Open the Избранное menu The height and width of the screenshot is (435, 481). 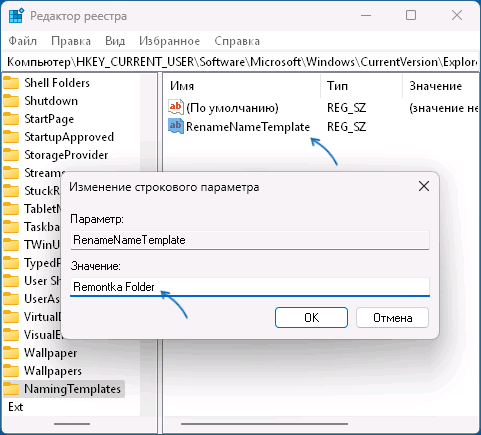[169, 41]
